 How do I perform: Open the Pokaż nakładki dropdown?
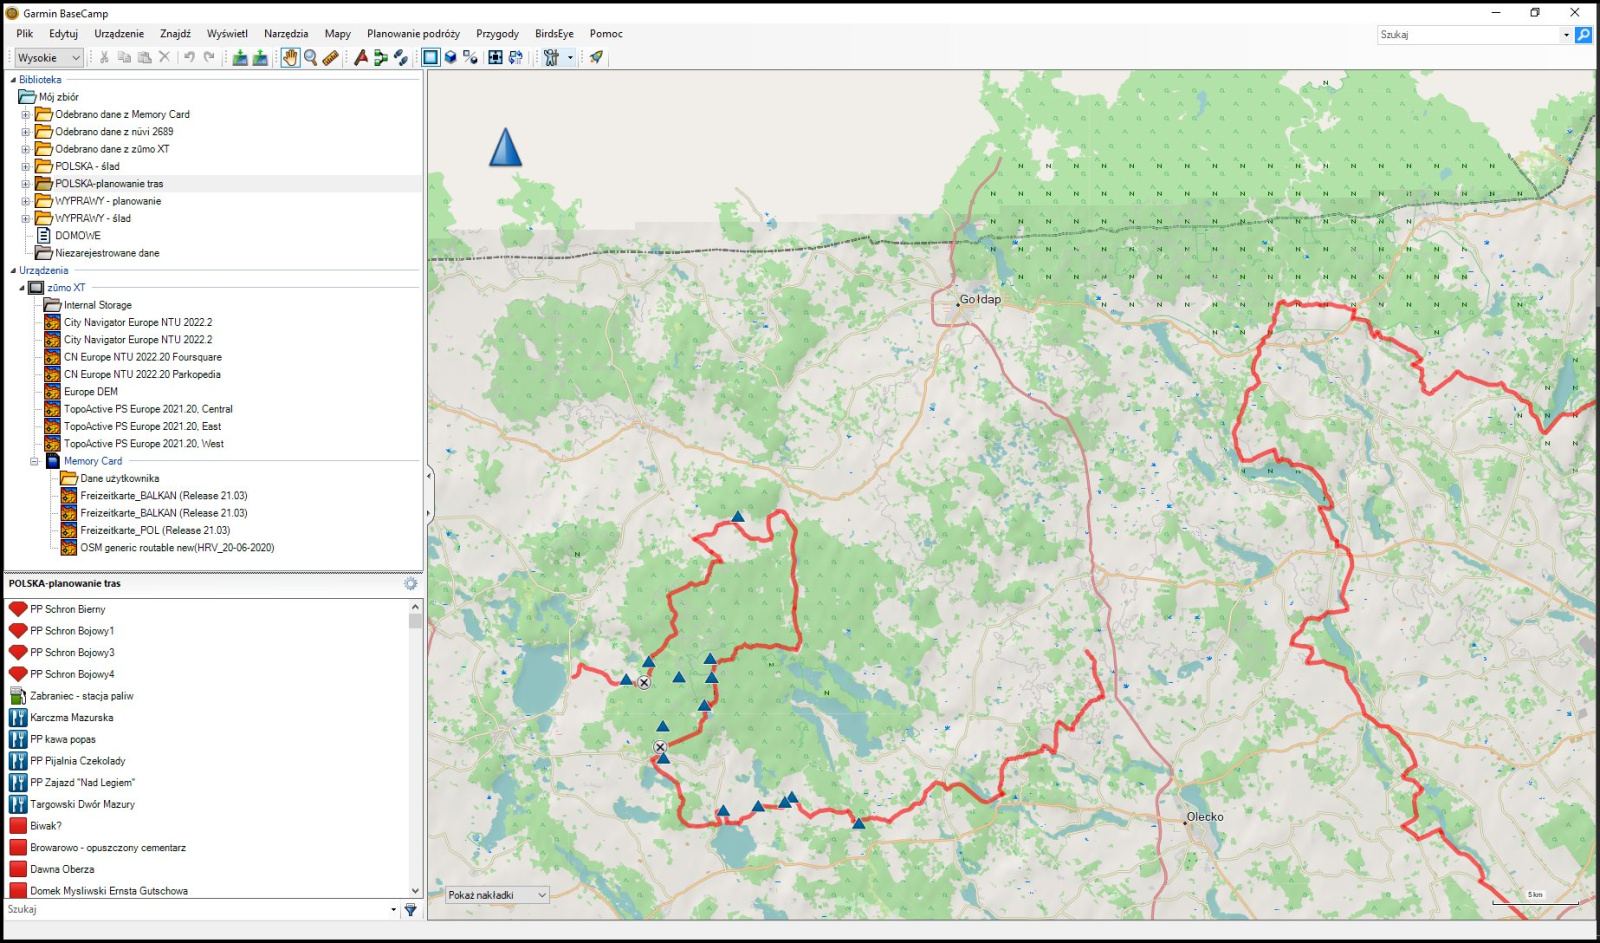tap(497, 895)
